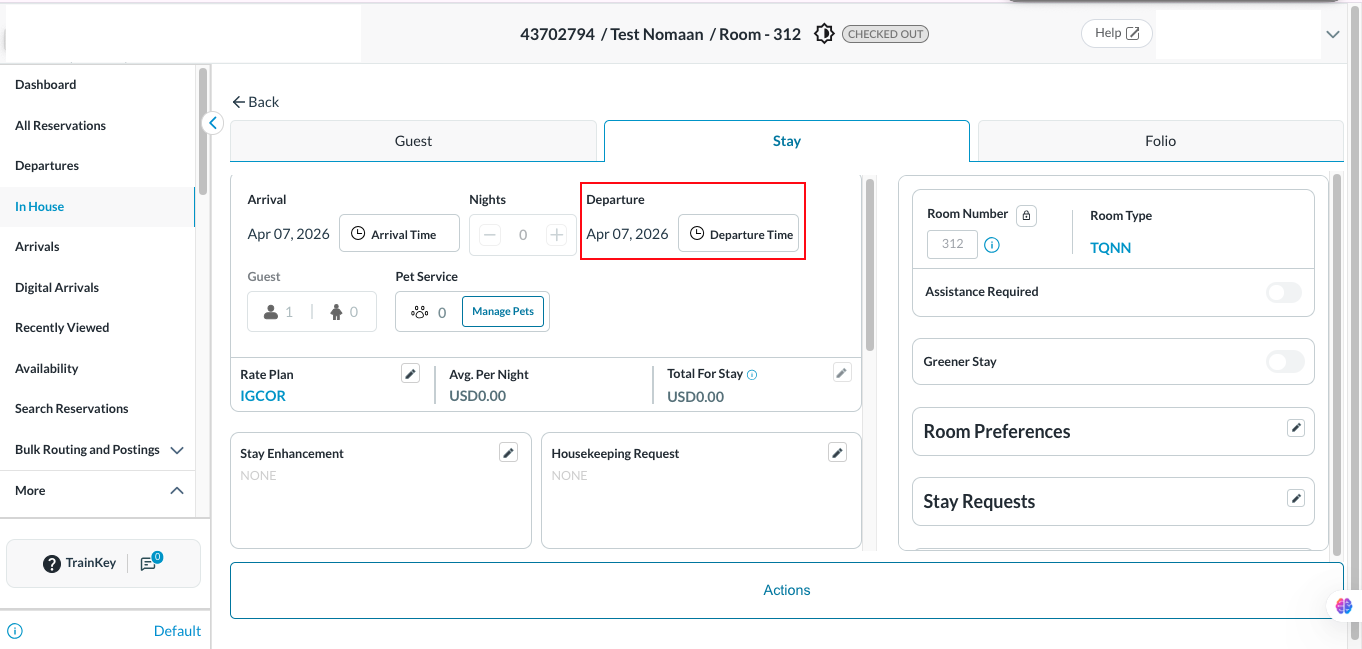1362x649 pixels.
Task: Open the Stay Enhancement edit icon
Action: point(508,453)
